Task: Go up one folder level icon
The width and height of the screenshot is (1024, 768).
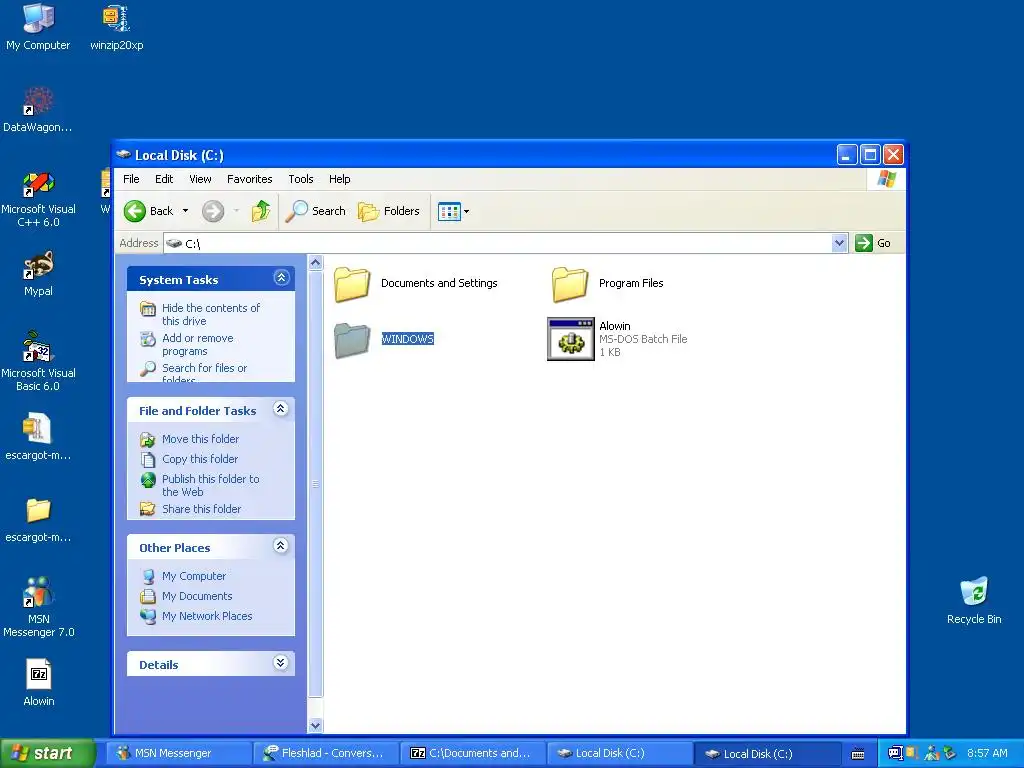Action: pyautogui.click(x=261, y=211)
